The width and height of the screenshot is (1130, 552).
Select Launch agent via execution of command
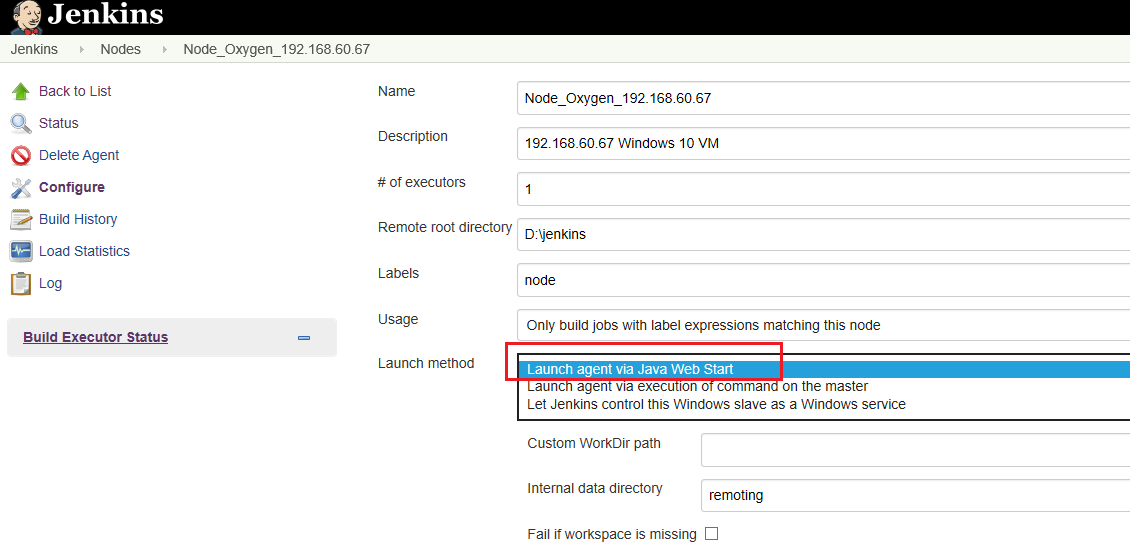pyautogui.click(x=824, y=387)
